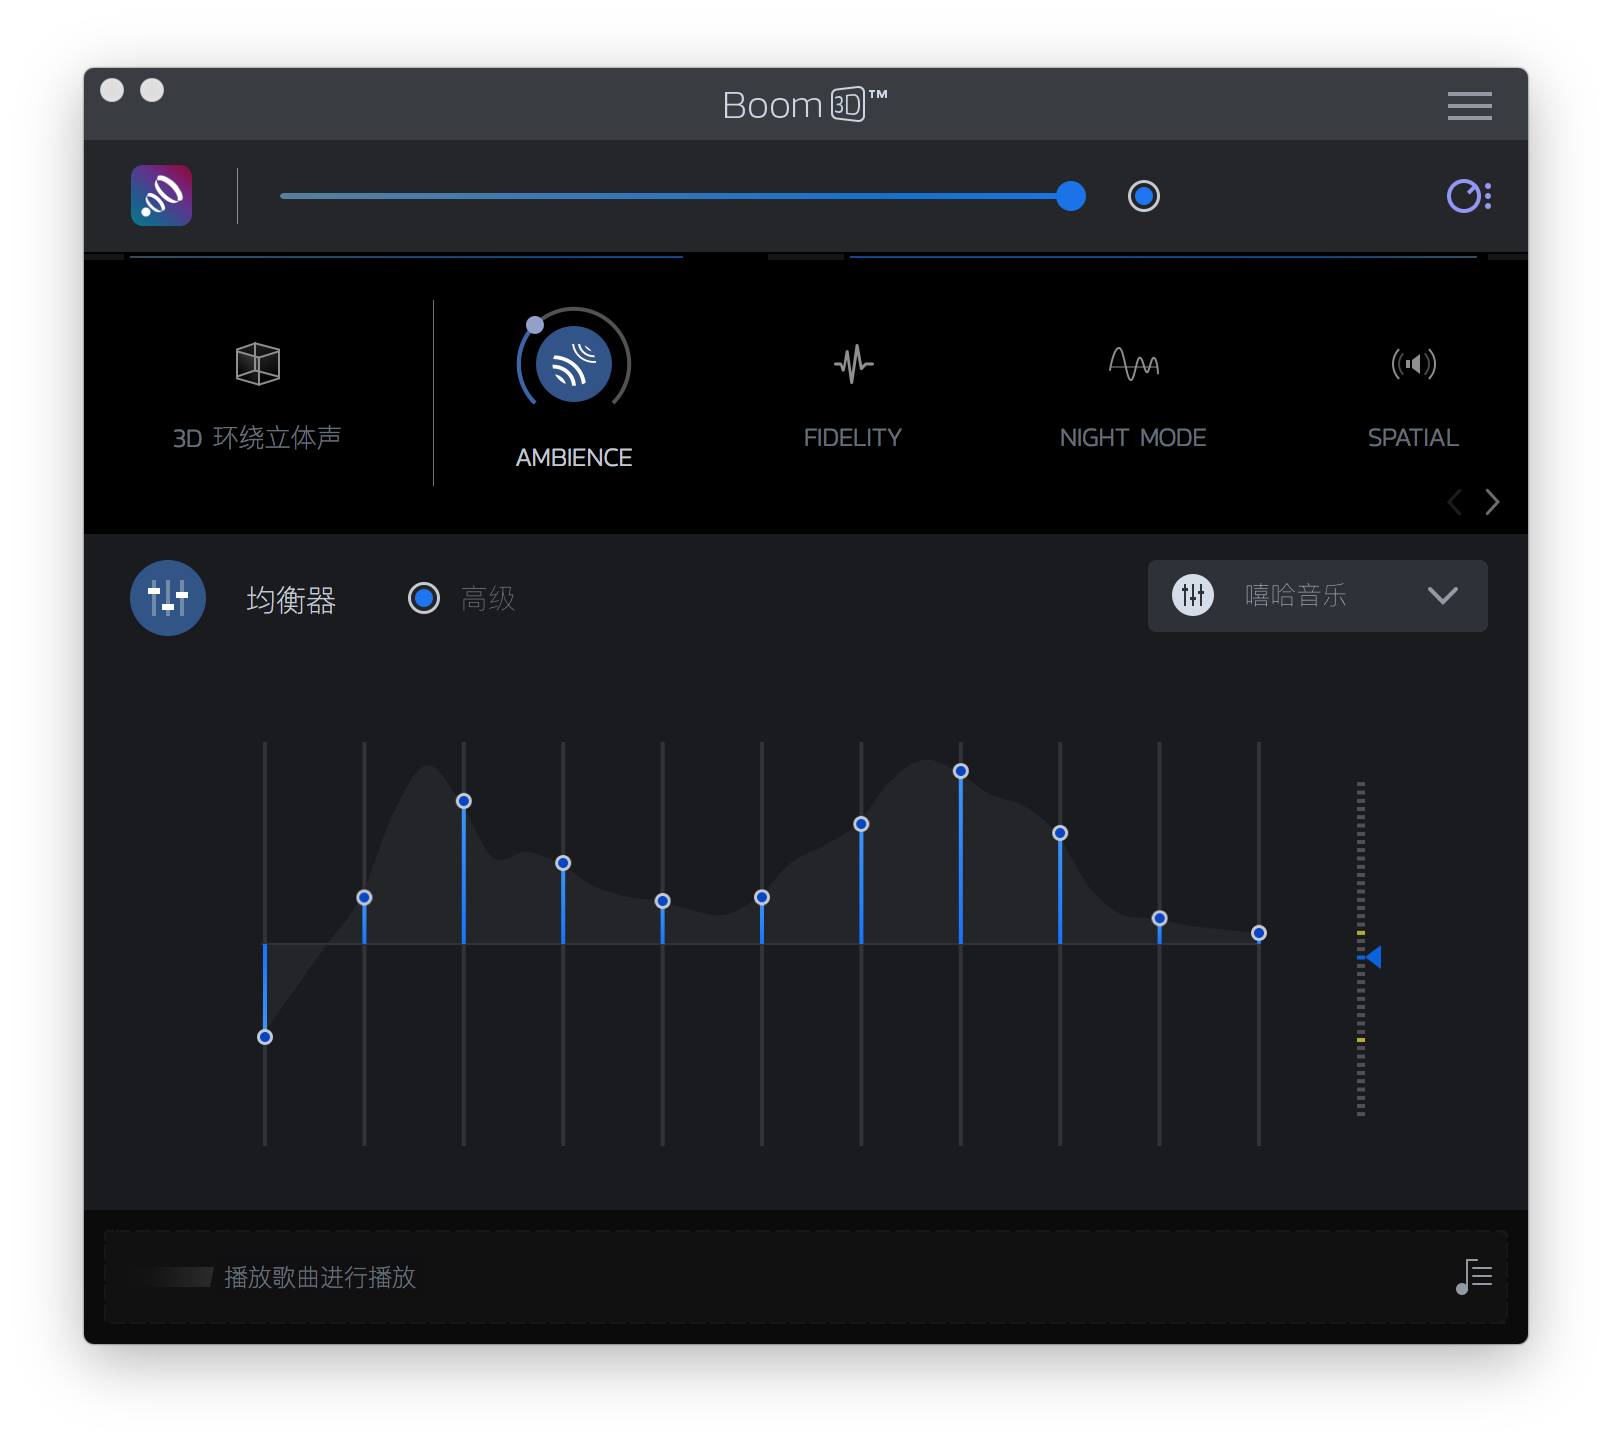Click the 3D 环绕立体声 label
The width and height of the screenshot is (1612, 1444).
click(258, 438)
